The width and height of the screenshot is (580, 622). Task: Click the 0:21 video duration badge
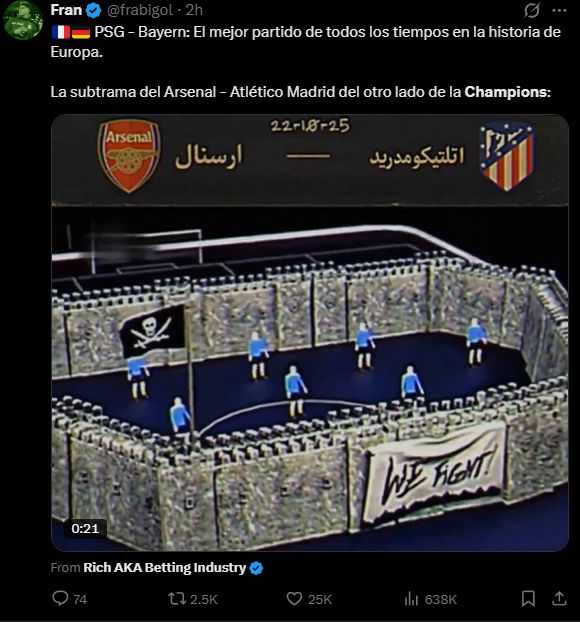pyautogui.click(x=85, y=528)
